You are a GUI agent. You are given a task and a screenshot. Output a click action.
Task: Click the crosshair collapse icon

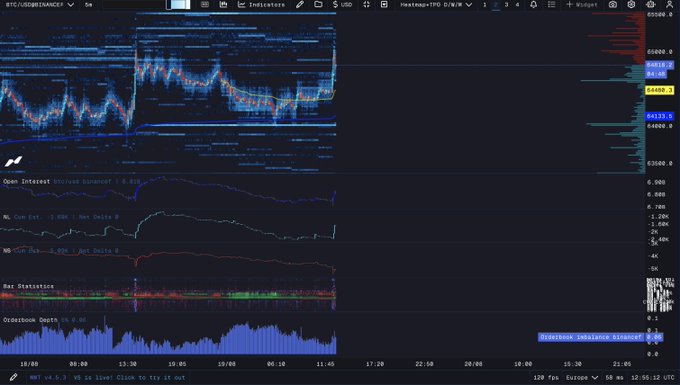(366, 4)
